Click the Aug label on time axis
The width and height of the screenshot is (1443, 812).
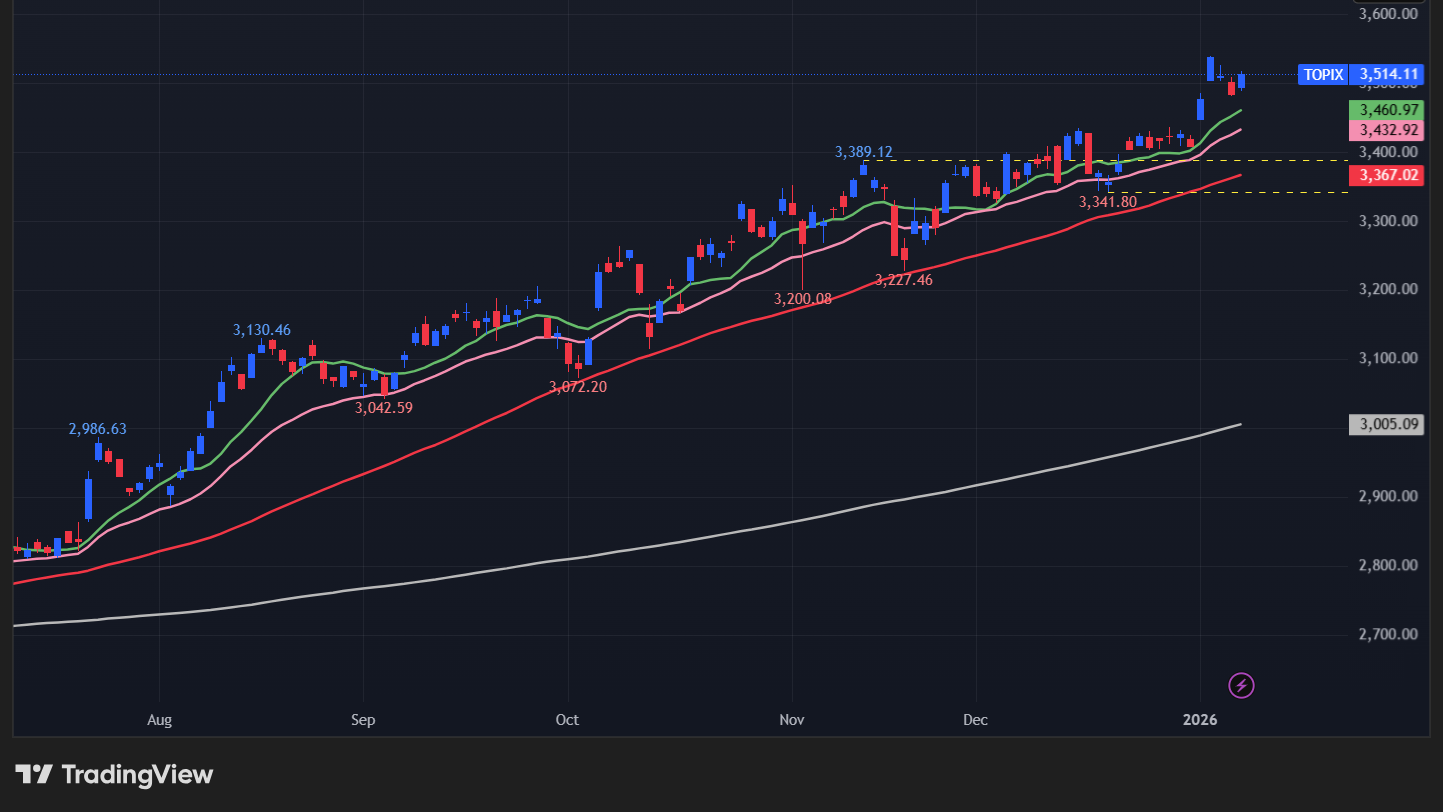coord(159,720)
